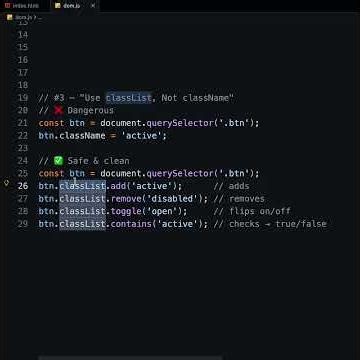
Task: Click line number 29 in the gutter
Action: [x=23, y=224]
